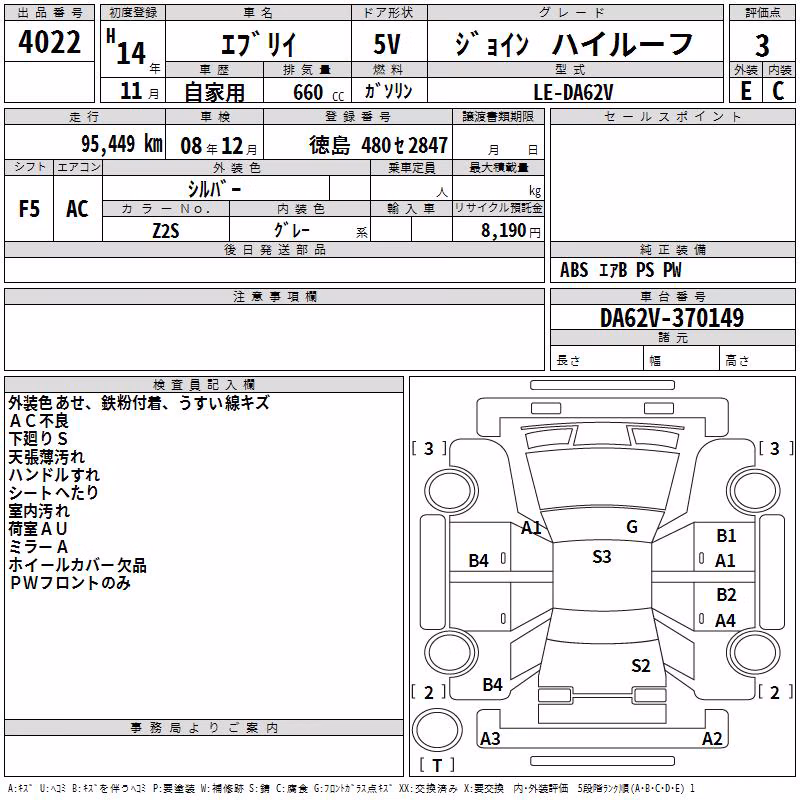Viewport: 800px width, 800px height.
Task: Click the rear-left wheel on the diagram
Action: (x=450, y=653)
